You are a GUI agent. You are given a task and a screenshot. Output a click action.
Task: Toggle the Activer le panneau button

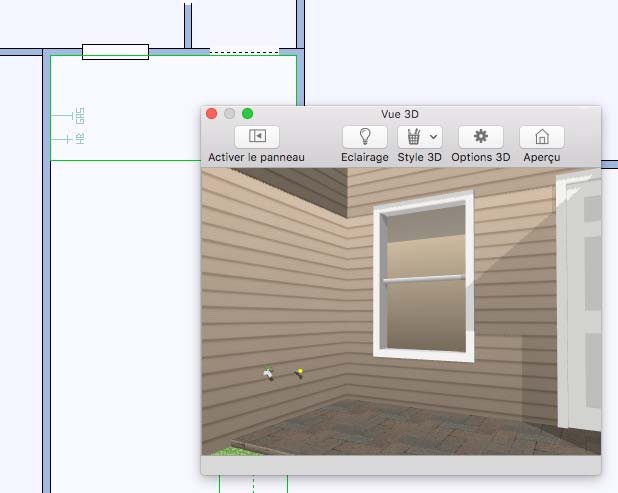coord(256,137)
